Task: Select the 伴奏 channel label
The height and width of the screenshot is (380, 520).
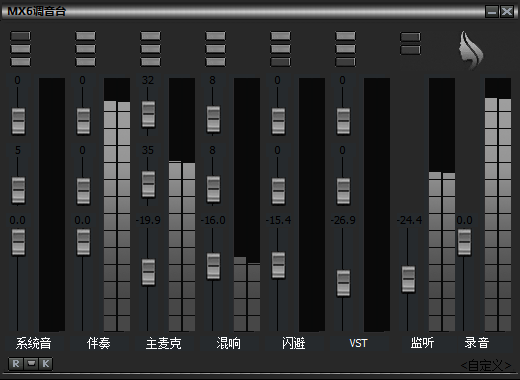Action: (98, 343)
